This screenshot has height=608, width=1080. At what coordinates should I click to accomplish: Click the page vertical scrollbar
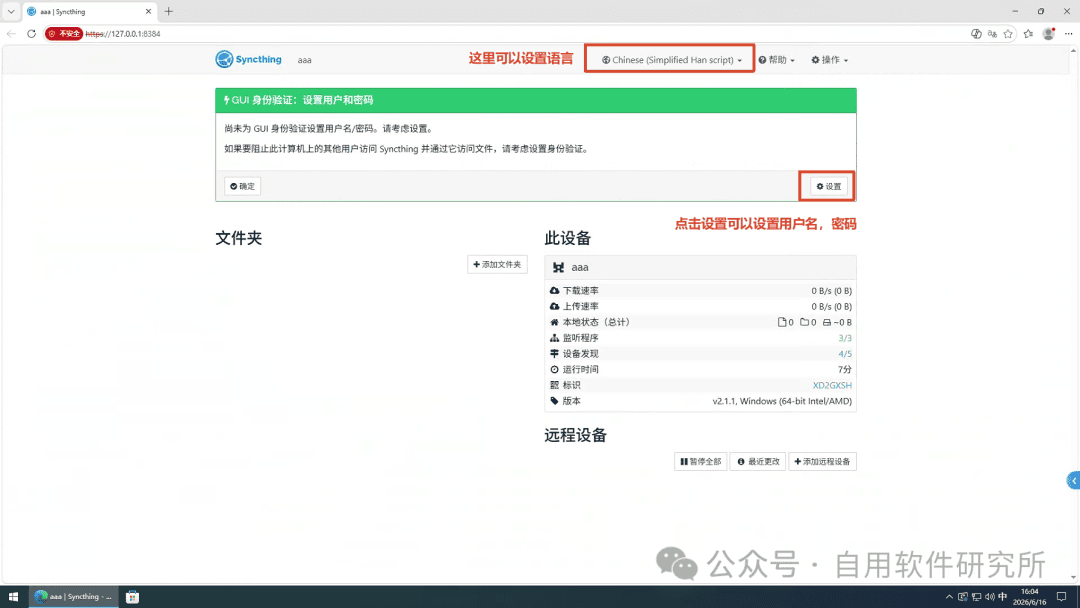tap(1073, 313)
